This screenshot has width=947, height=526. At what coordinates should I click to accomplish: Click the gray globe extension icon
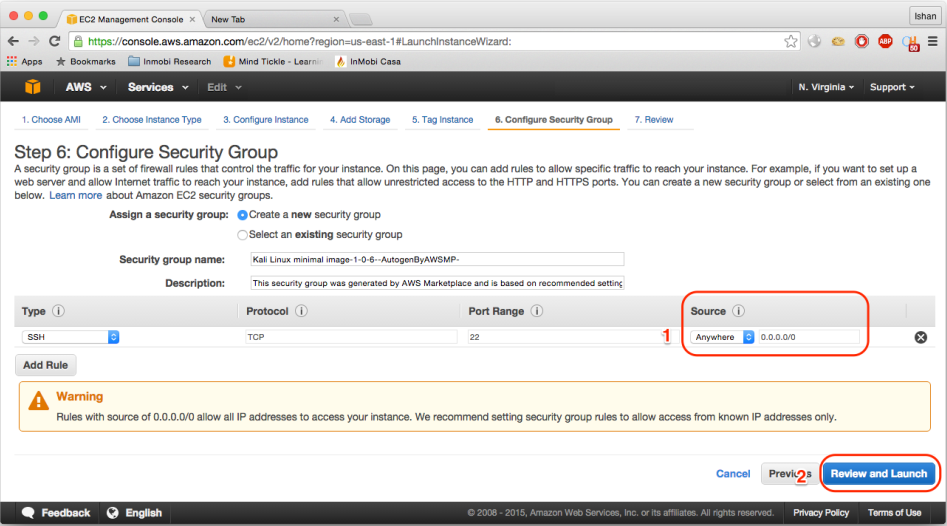[814, 41]
